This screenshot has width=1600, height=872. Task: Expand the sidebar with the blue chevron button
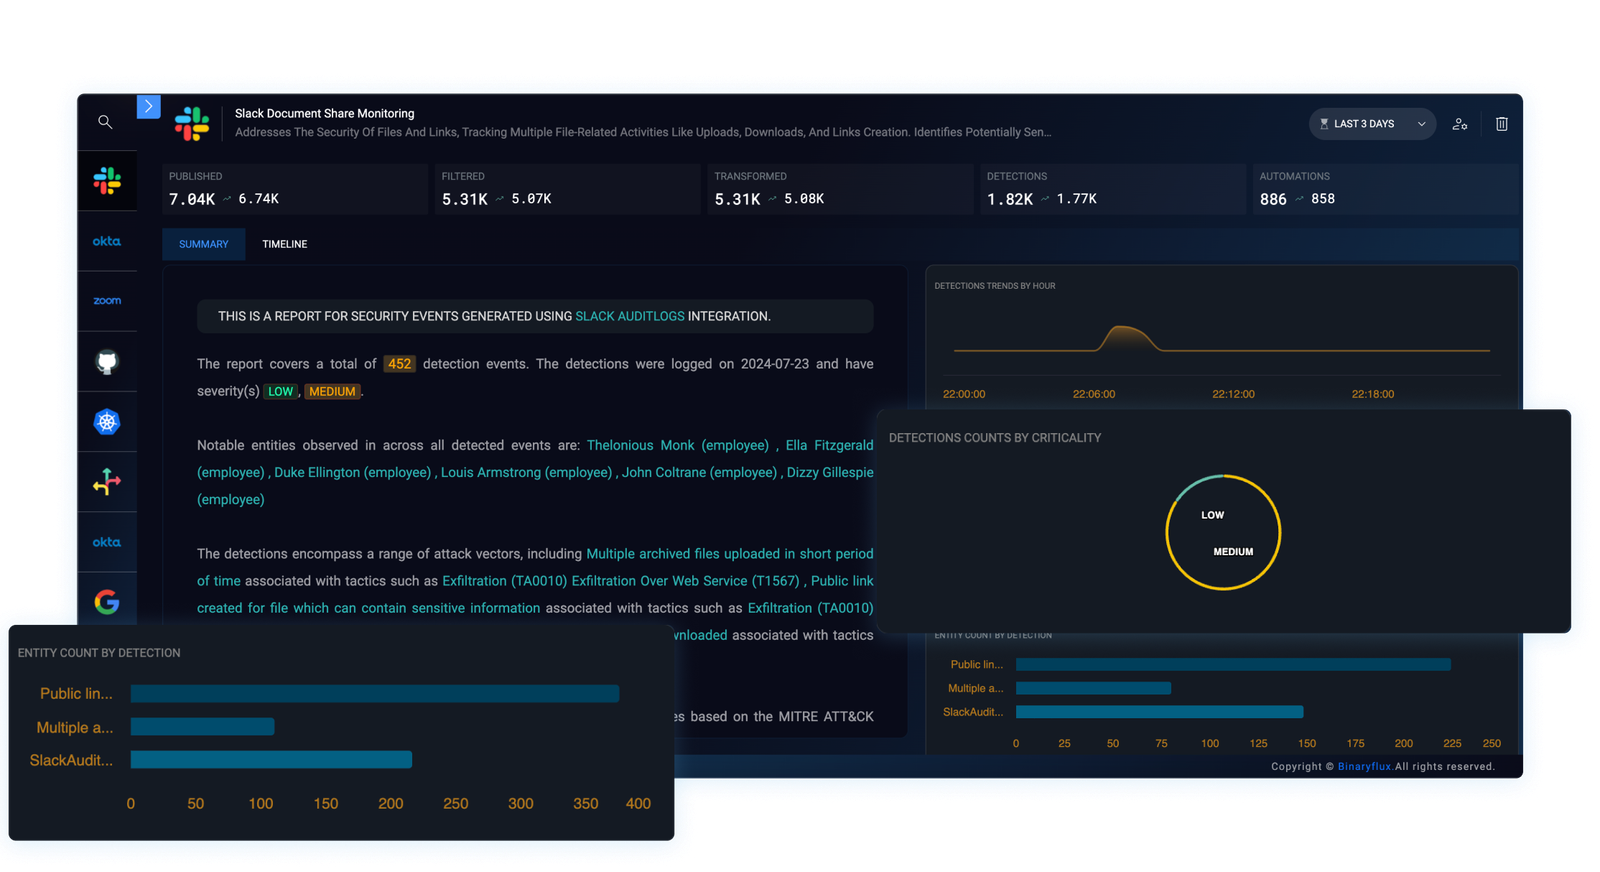click(x=149, y=106)
